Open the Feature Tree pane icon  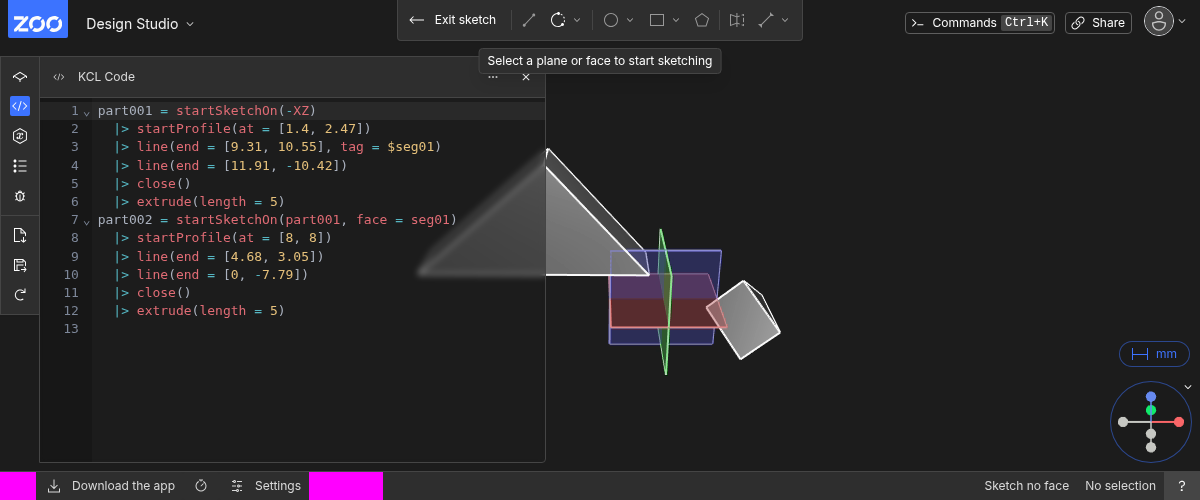[x=19, y=77]
